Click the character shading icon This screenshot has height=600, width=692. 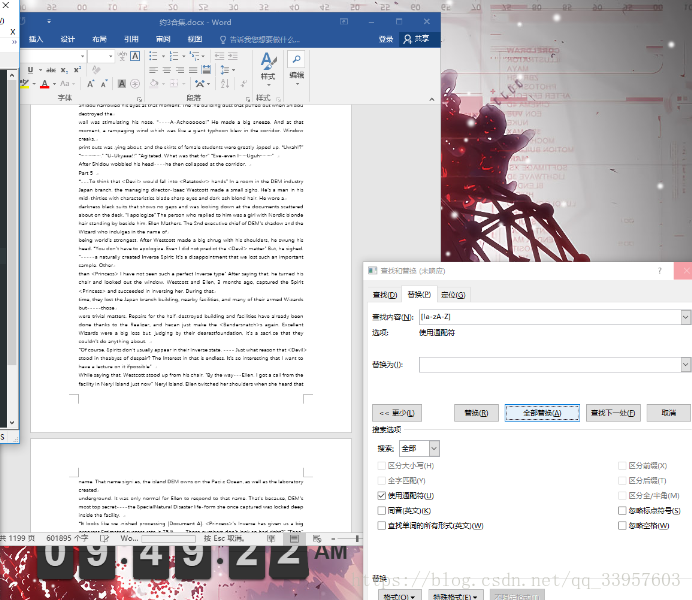coord(122,83)
